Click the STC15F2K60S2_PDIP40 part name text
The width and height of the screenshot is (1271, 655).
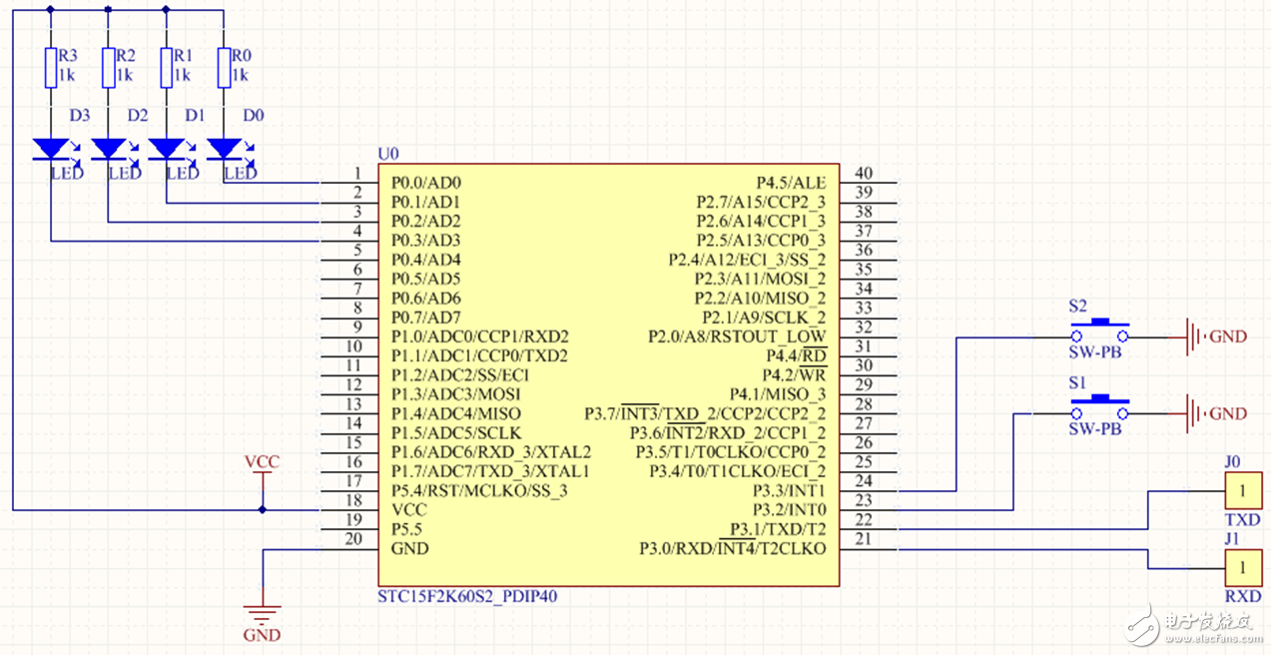pos(467,597)
